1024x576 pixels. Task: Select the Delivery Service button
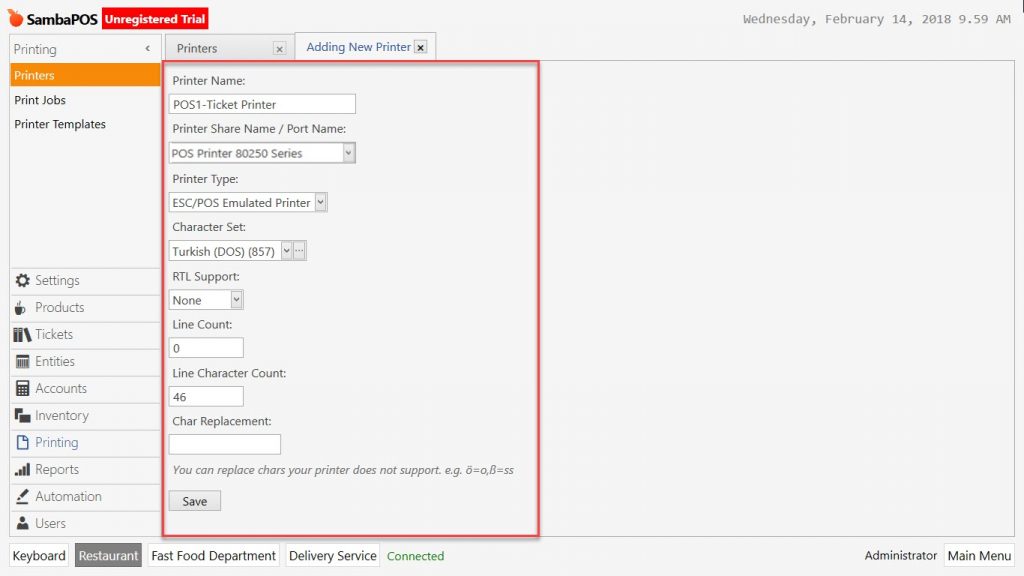point(333,556)
